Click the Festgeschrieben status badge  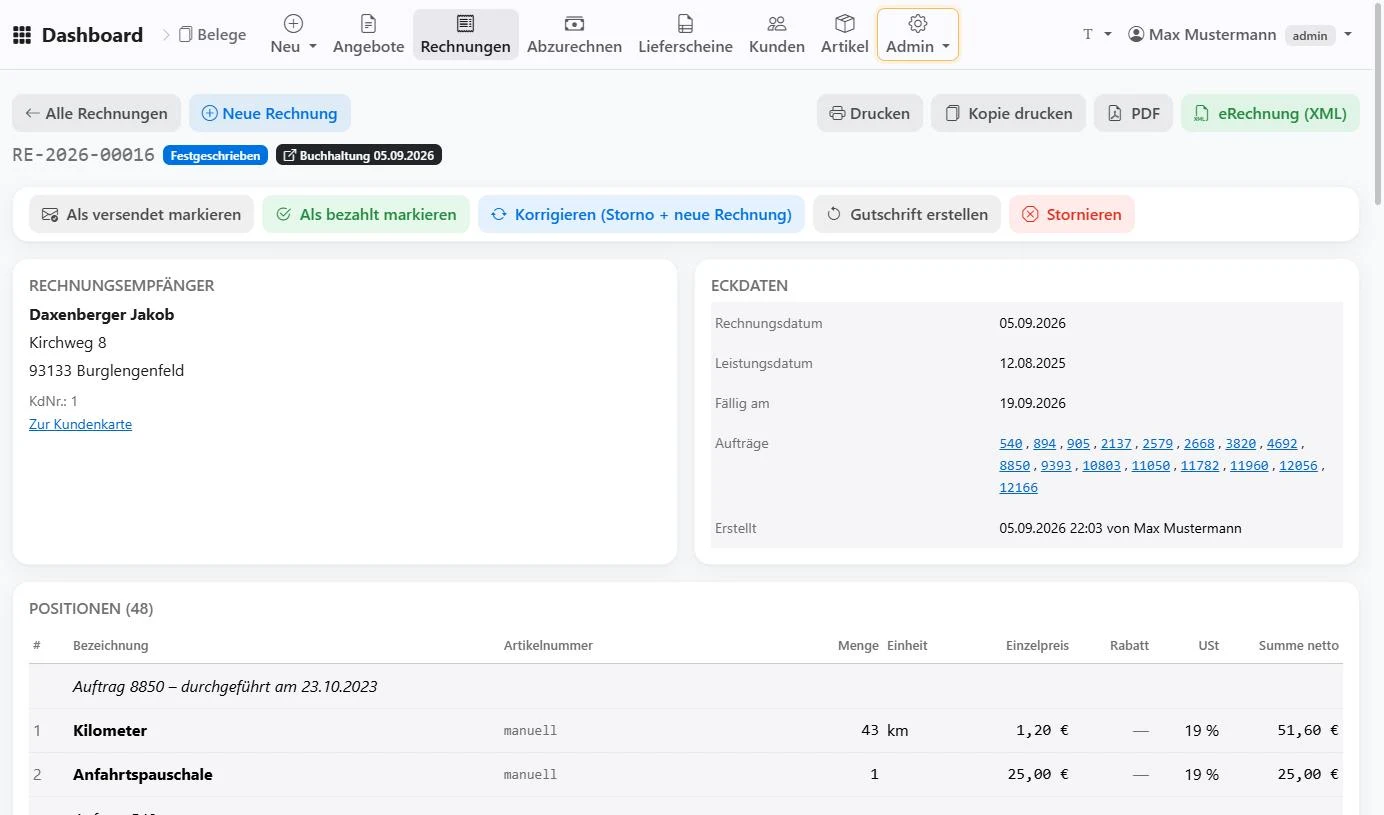(215, 155)
